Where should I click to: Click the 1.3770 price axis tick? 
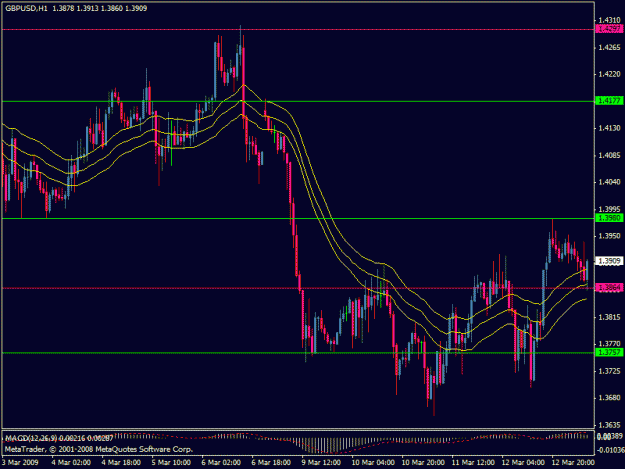[610, 343]
